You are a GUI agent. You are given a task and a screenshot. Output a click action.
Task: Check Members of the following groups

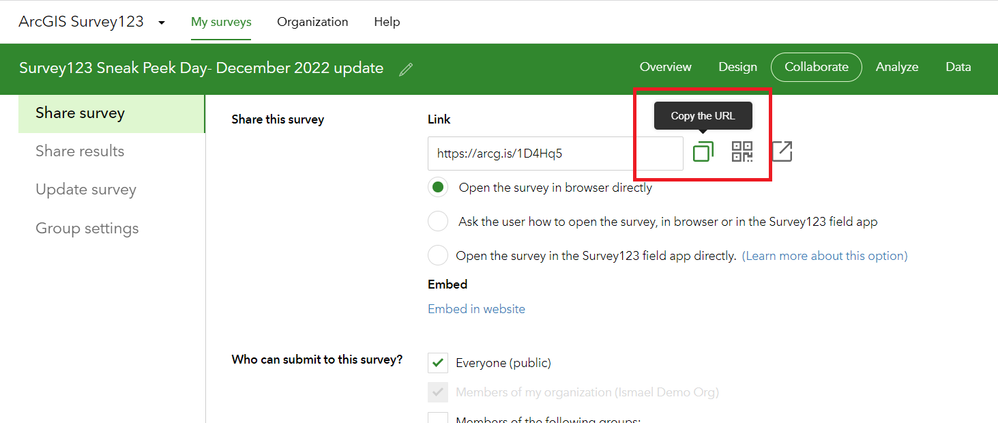point(437,419)
